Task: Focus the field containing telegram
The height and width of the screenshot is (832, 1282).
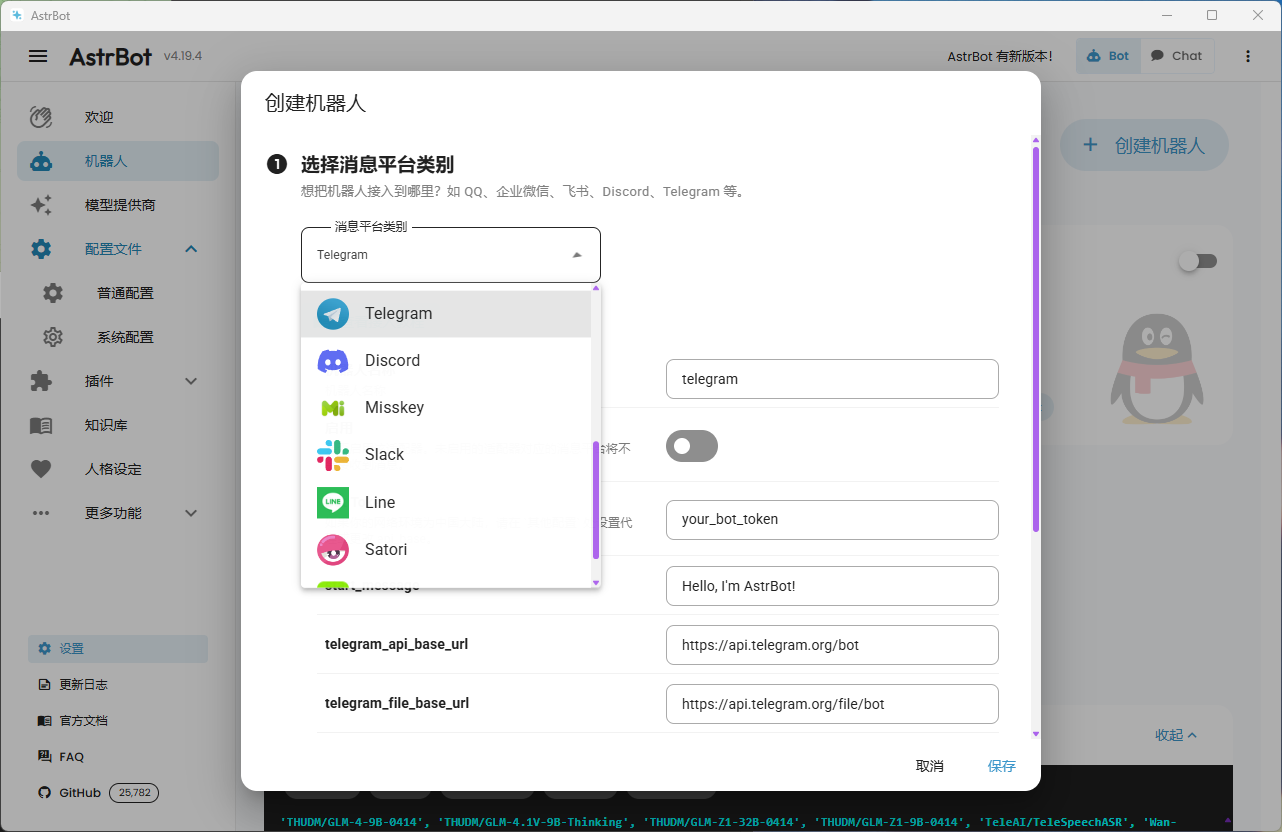Action: click(832, 379)
